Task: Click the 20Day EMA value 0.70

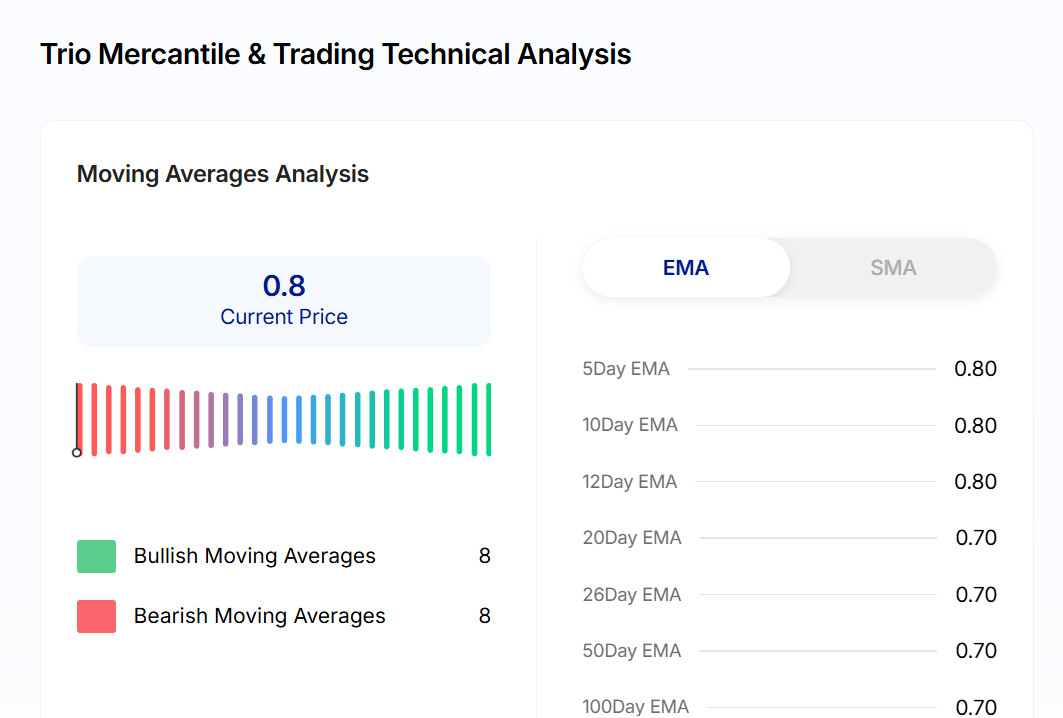Action: (975, 538)
